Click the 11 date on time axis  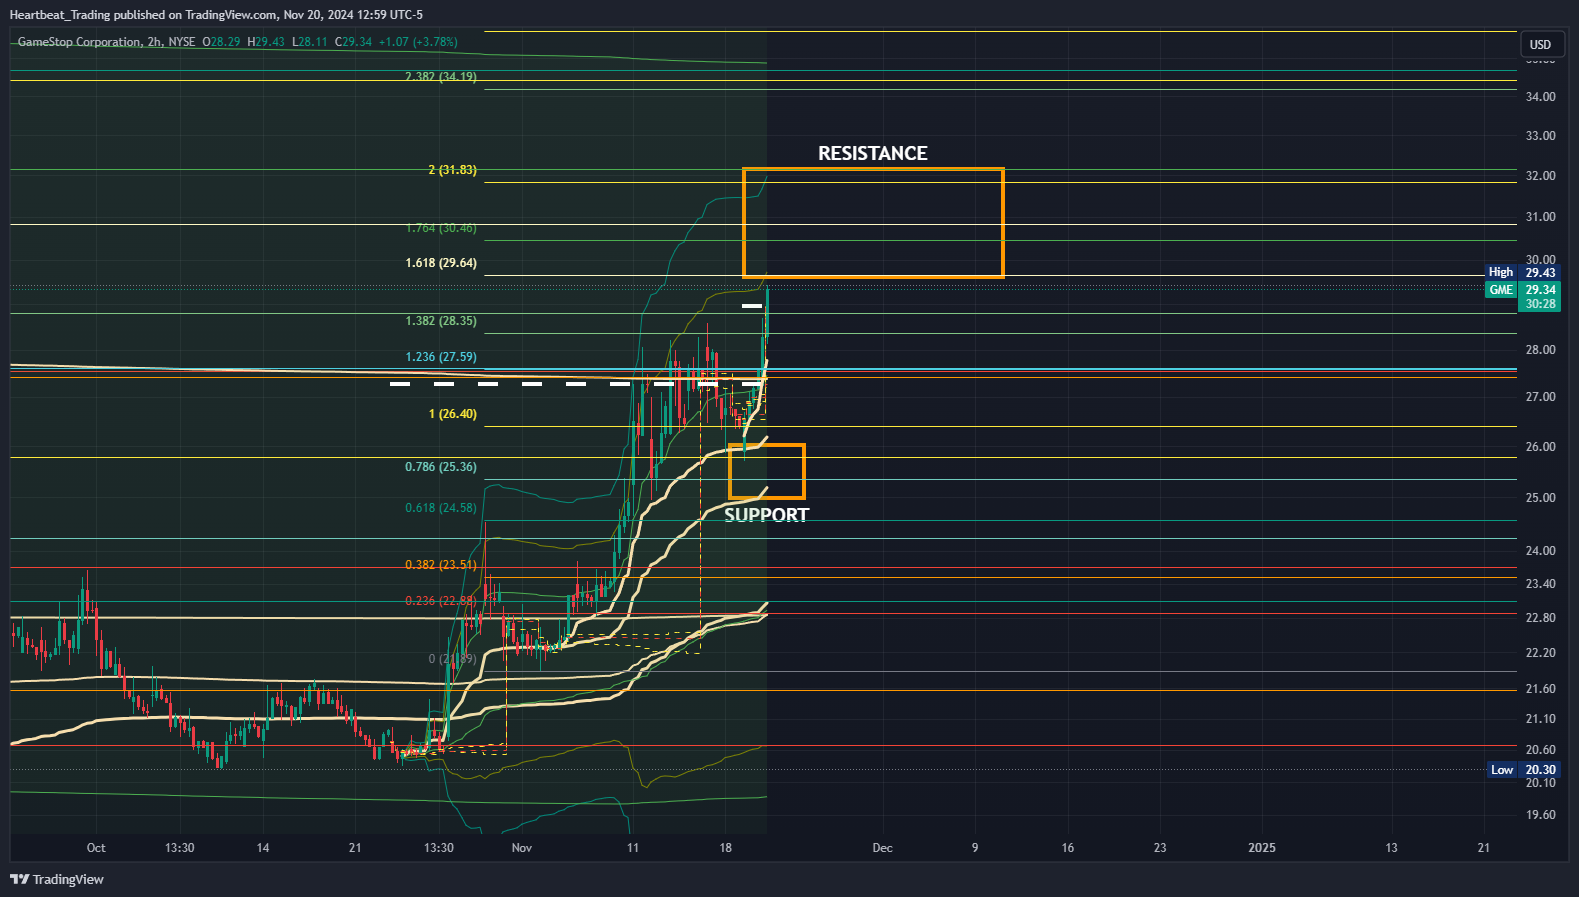[x=633, y=848]
